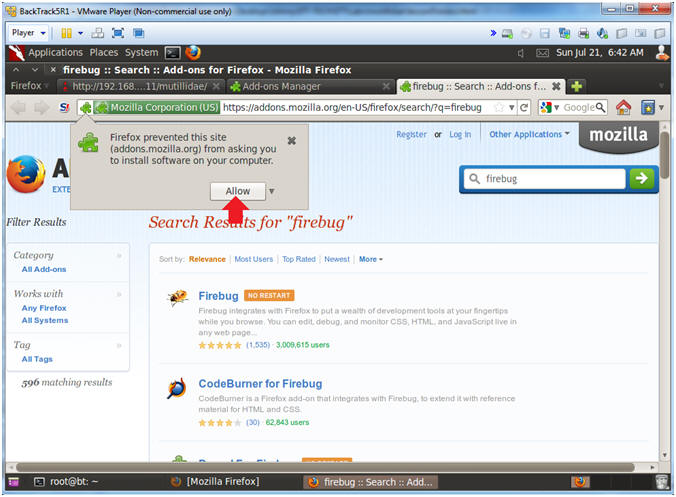Open the Firebug add-on link

(x=218, y=296)
